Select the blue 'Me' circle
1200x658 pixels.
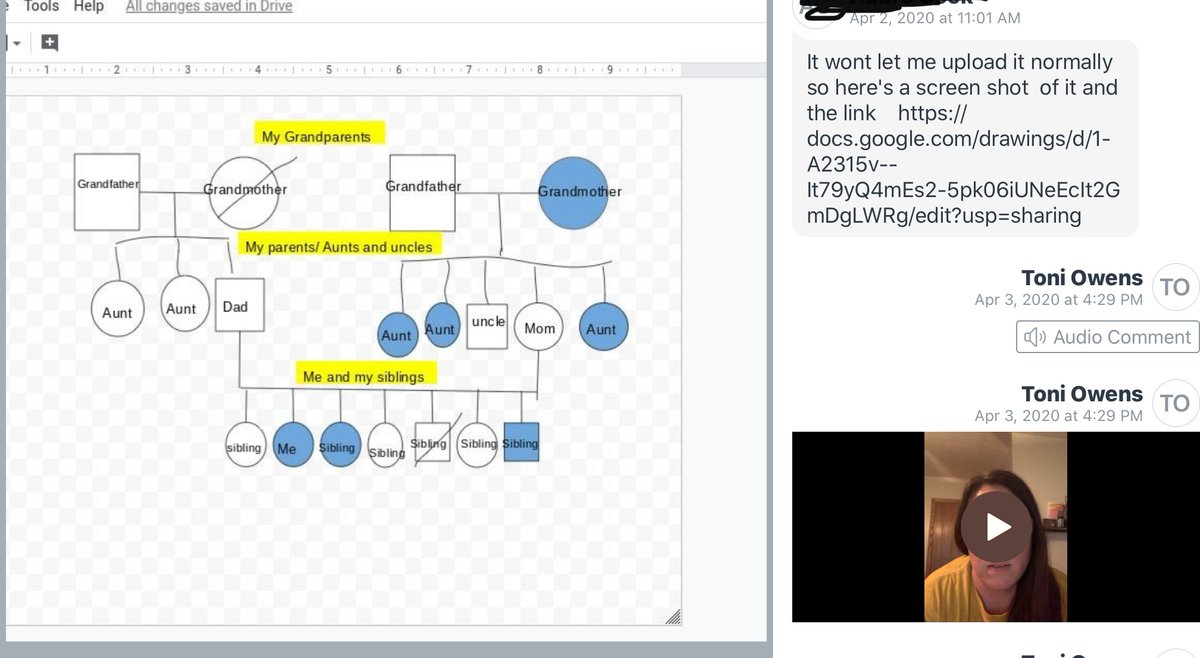click(x=291, y=447)
